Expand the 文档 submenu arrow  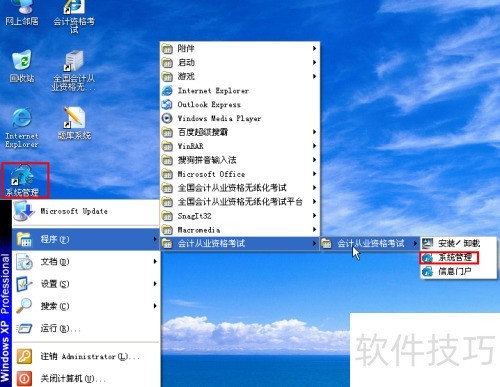pos(155,262)
